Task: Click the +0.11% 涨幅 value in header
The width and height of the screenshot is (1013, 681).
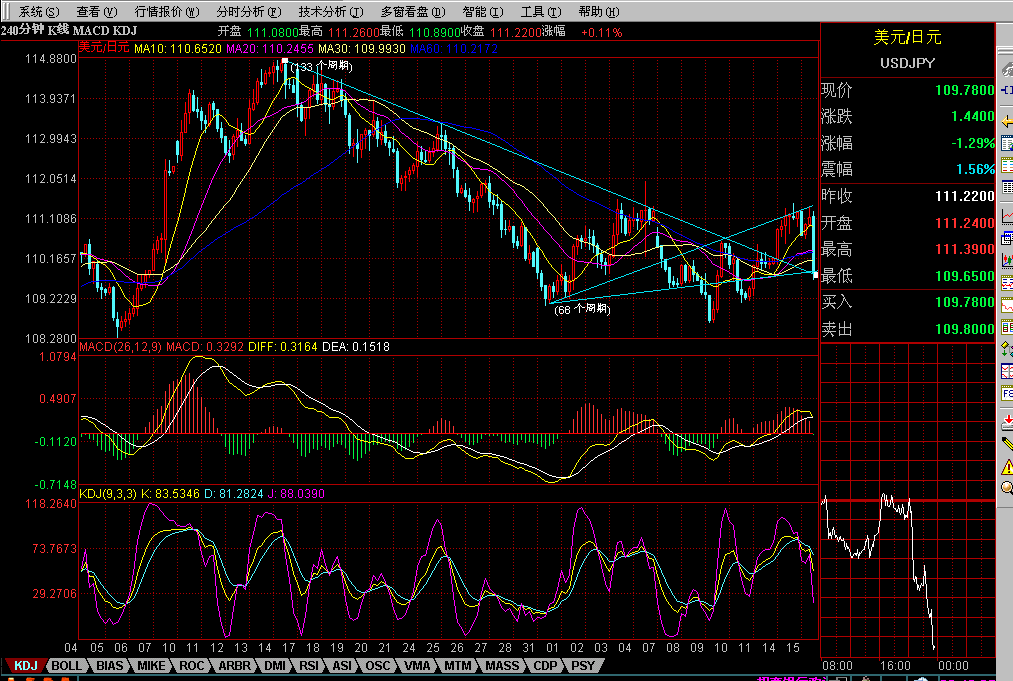Action: (601, 32)
